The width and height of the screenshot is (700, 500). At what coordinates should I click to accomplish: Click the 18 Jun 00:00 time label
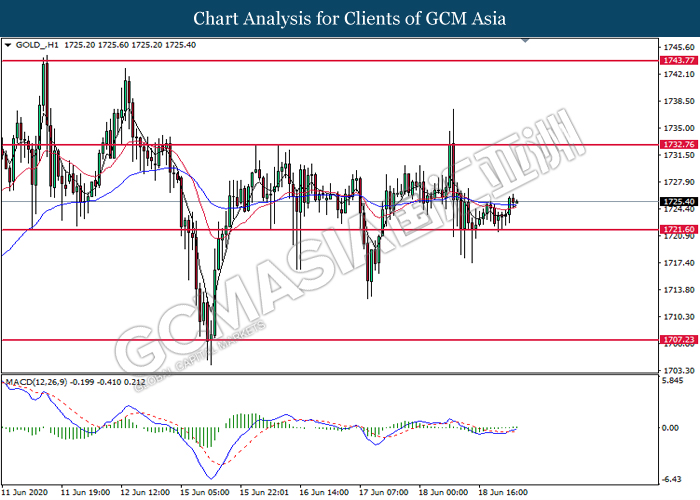(444, 492)
